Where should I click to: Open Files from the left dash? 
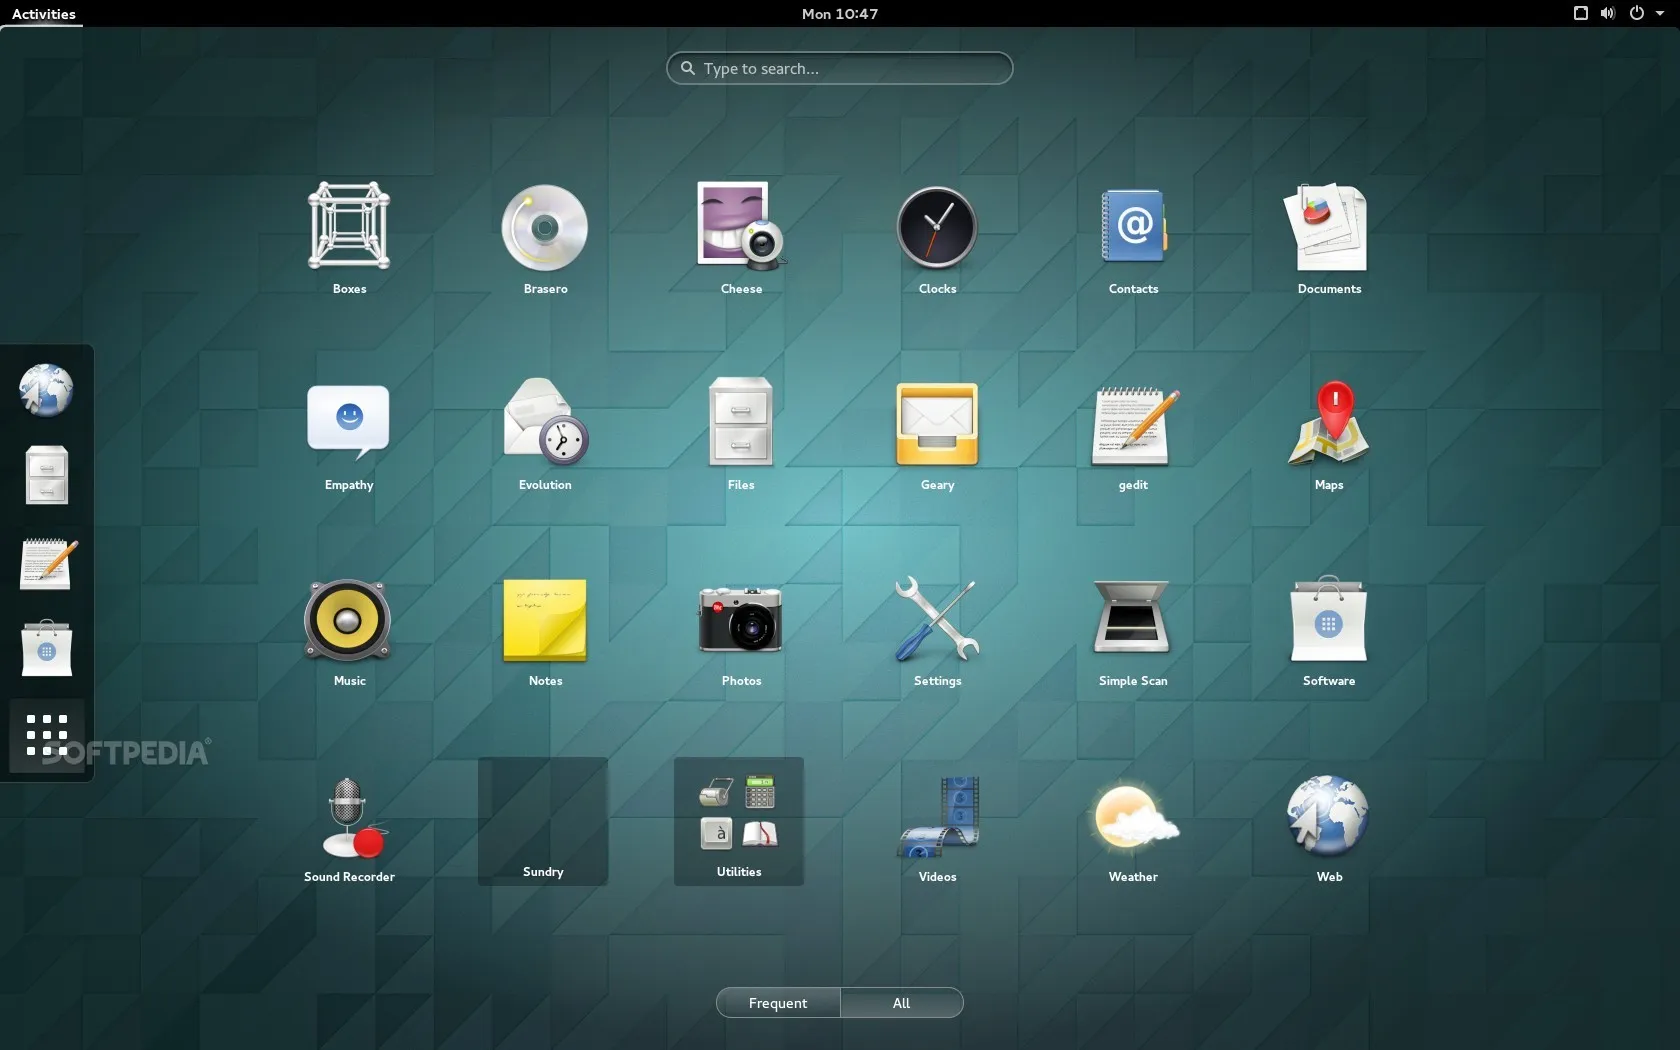(x=46, y=475)
